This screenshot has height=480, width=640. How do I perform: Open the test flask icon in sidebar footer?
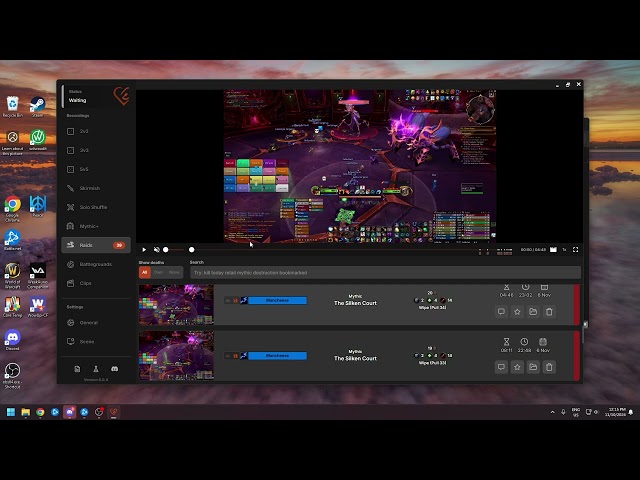click(96, 369)
